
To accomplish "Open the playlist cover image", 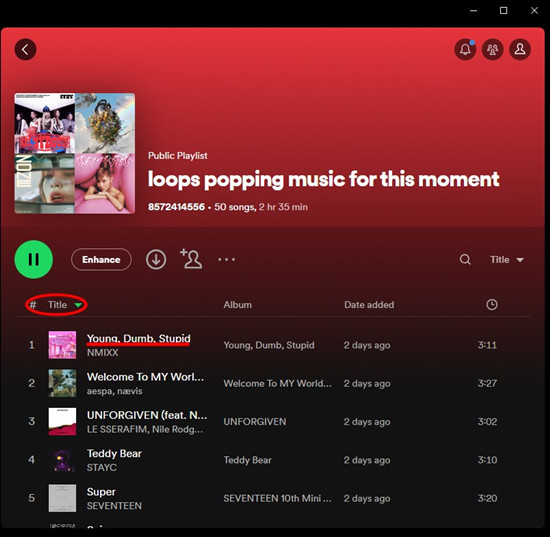I will pyautogui.click(x=75, y=153).
